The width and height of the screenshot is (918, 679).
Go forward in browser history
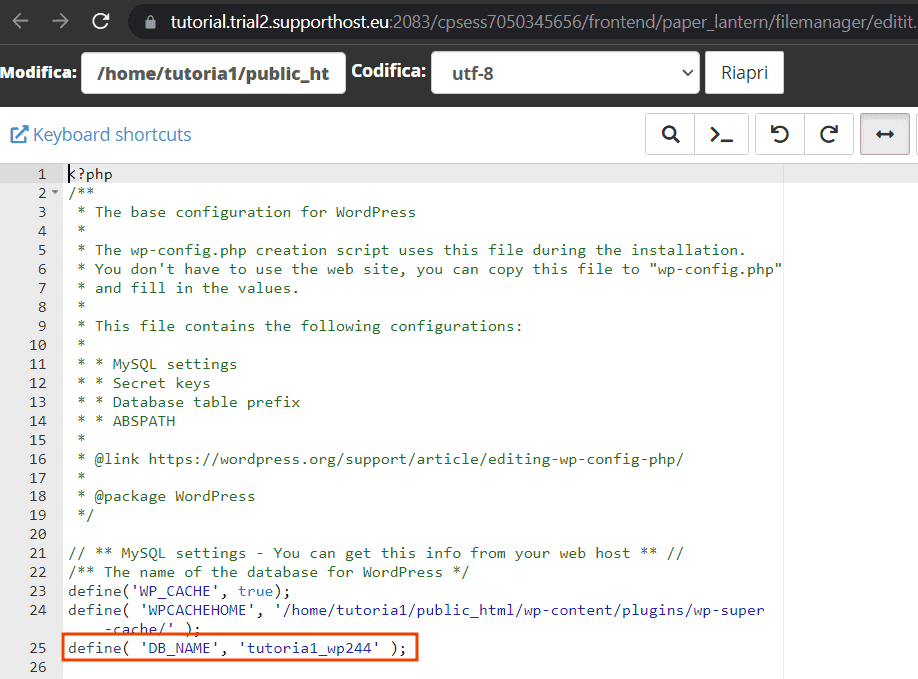point(60,22)
